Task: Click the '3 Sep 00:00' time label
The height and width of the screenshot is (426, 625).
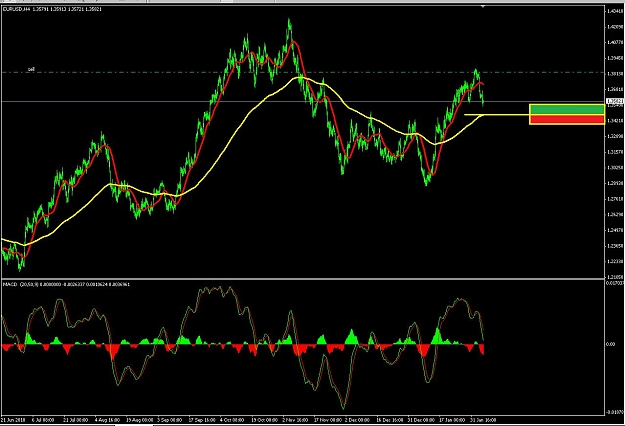Action: click(170, 420)
